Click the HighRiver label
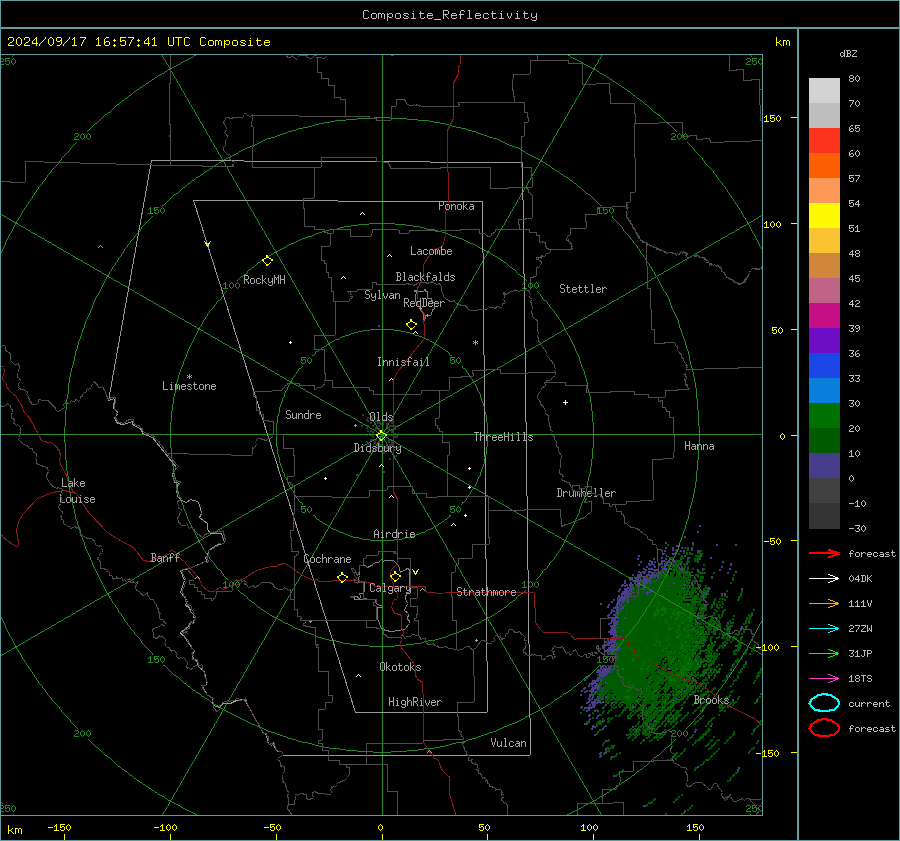Screen dimensions: 900x841 pos(415,702)
